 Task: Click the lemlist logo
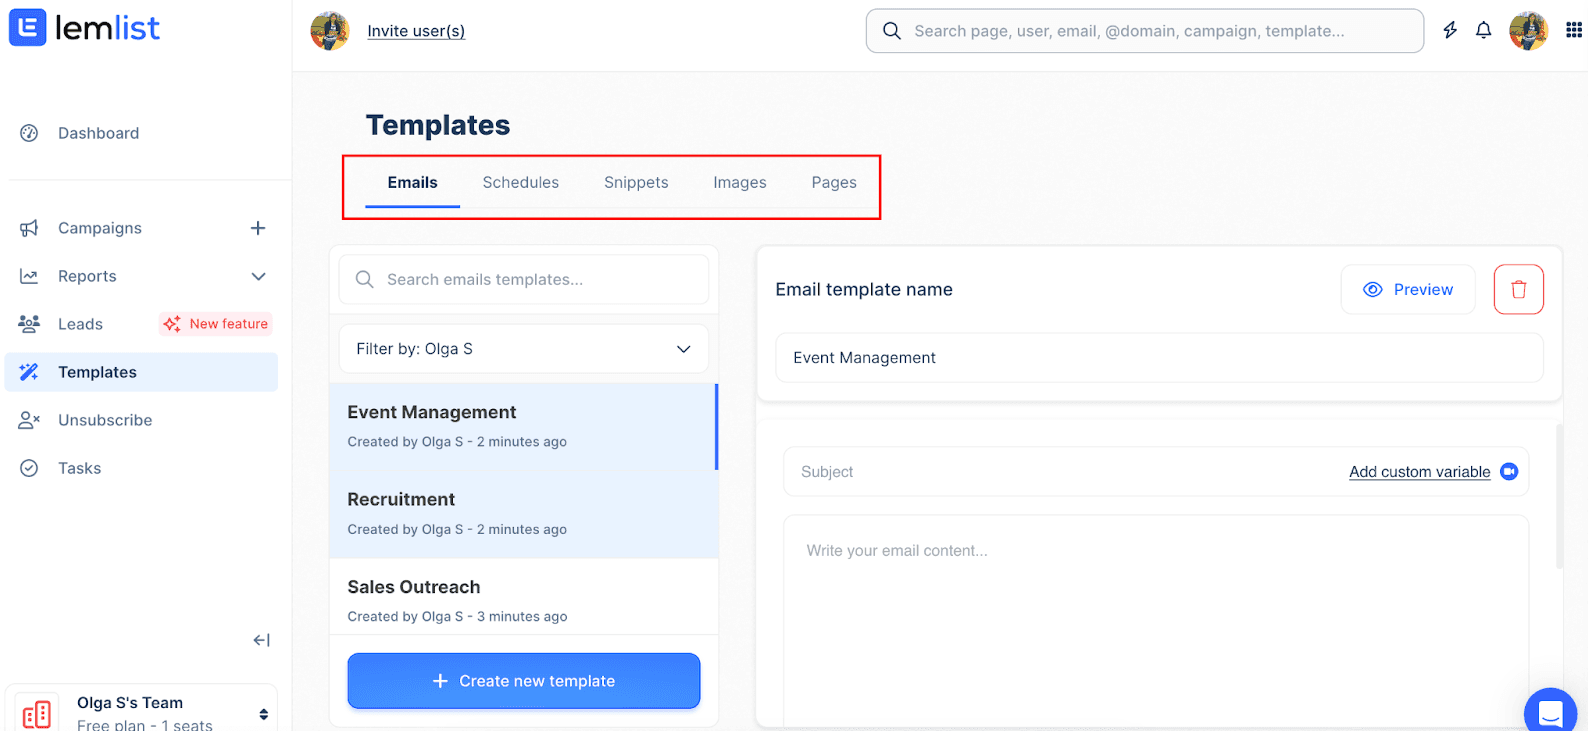click(x=85, y=28)
